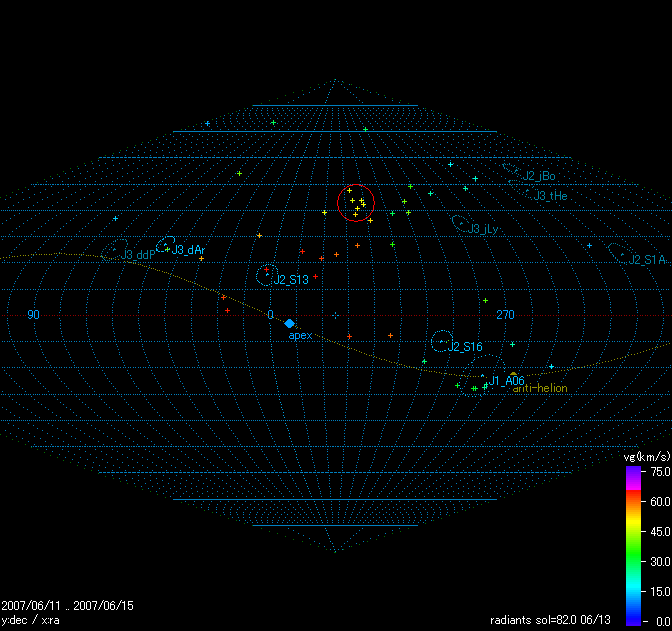Click the J3_jLy radiant label
This screenshot has height=631, width=672.
click(x=483, y=229)
